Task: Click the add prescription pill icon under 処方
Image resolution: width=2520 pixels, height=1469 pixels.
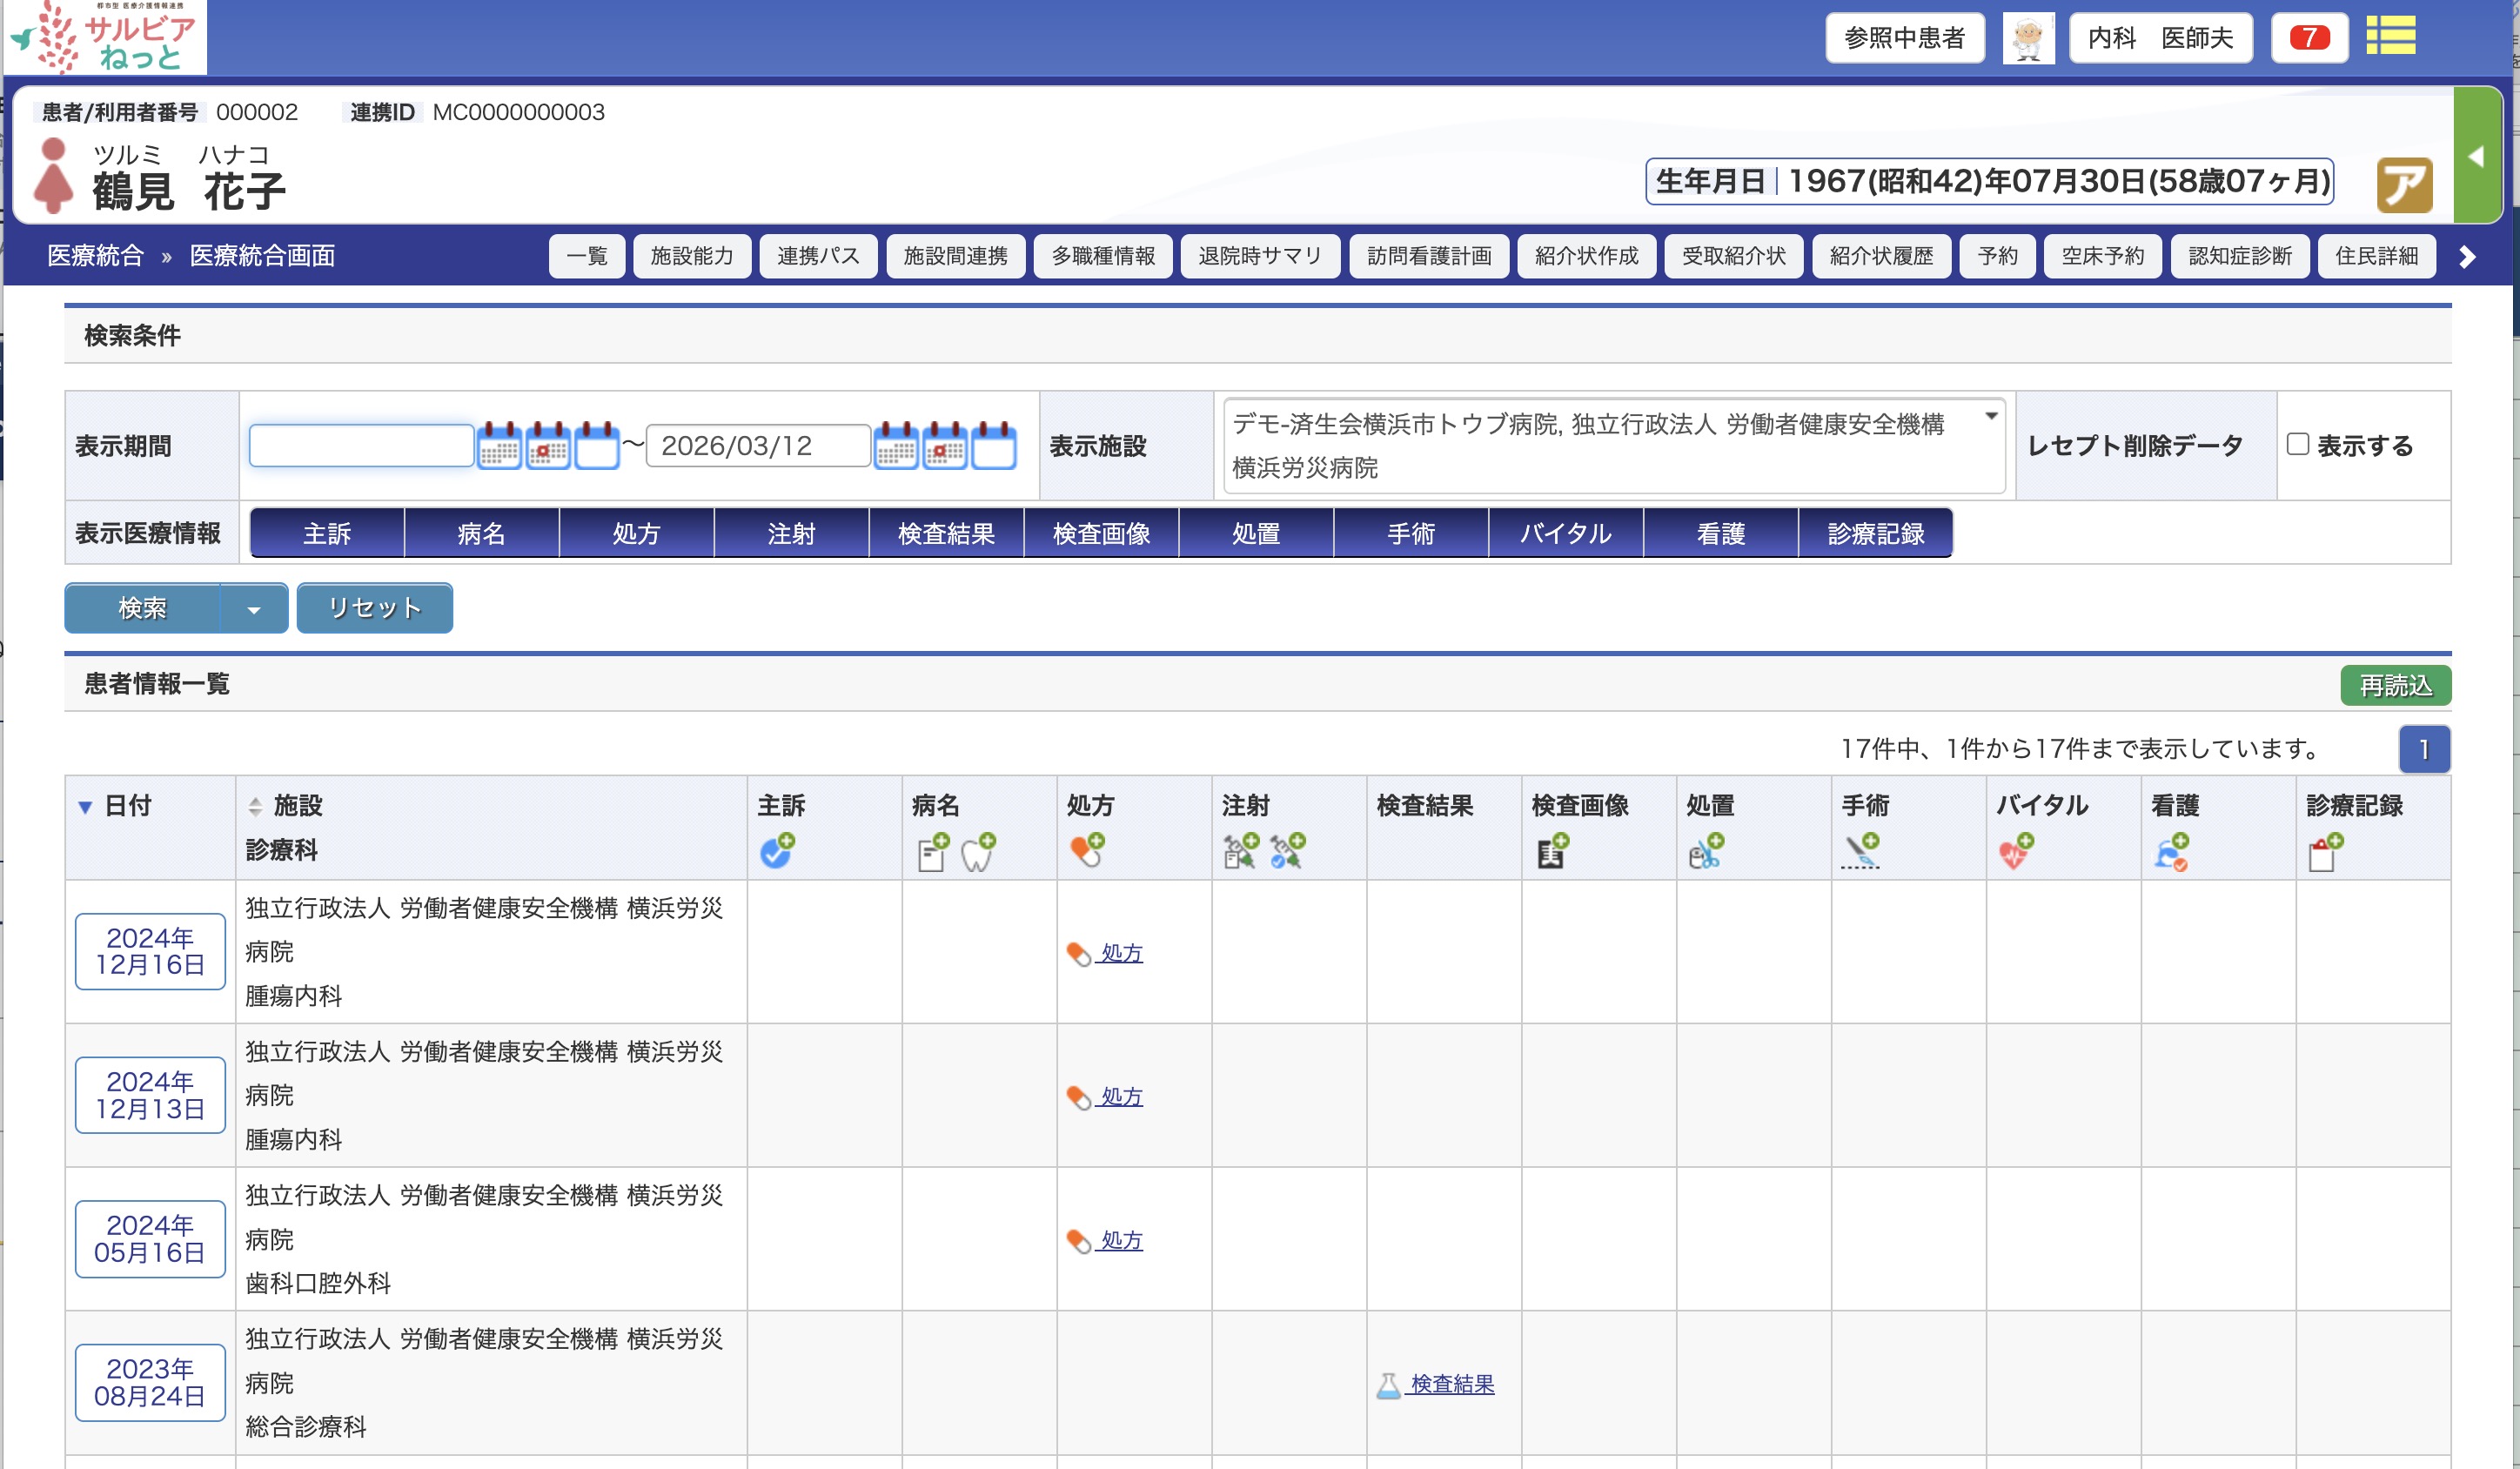Action: point(1087,851)
